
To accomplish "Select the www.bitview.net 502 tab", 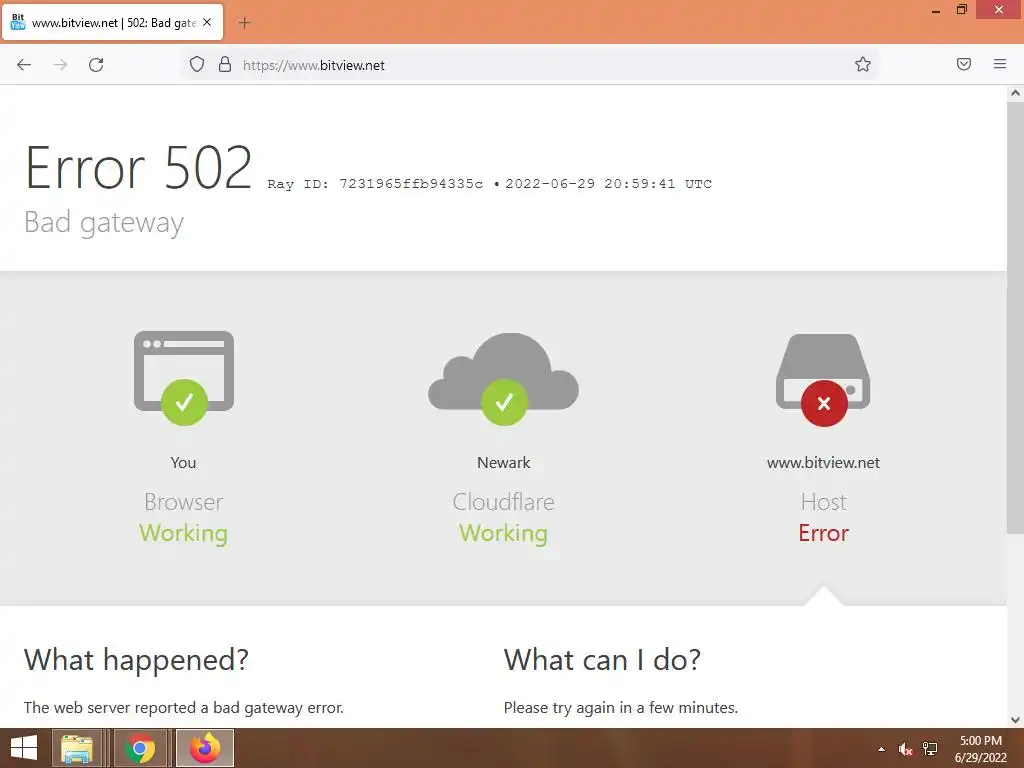I will point(112,23).
